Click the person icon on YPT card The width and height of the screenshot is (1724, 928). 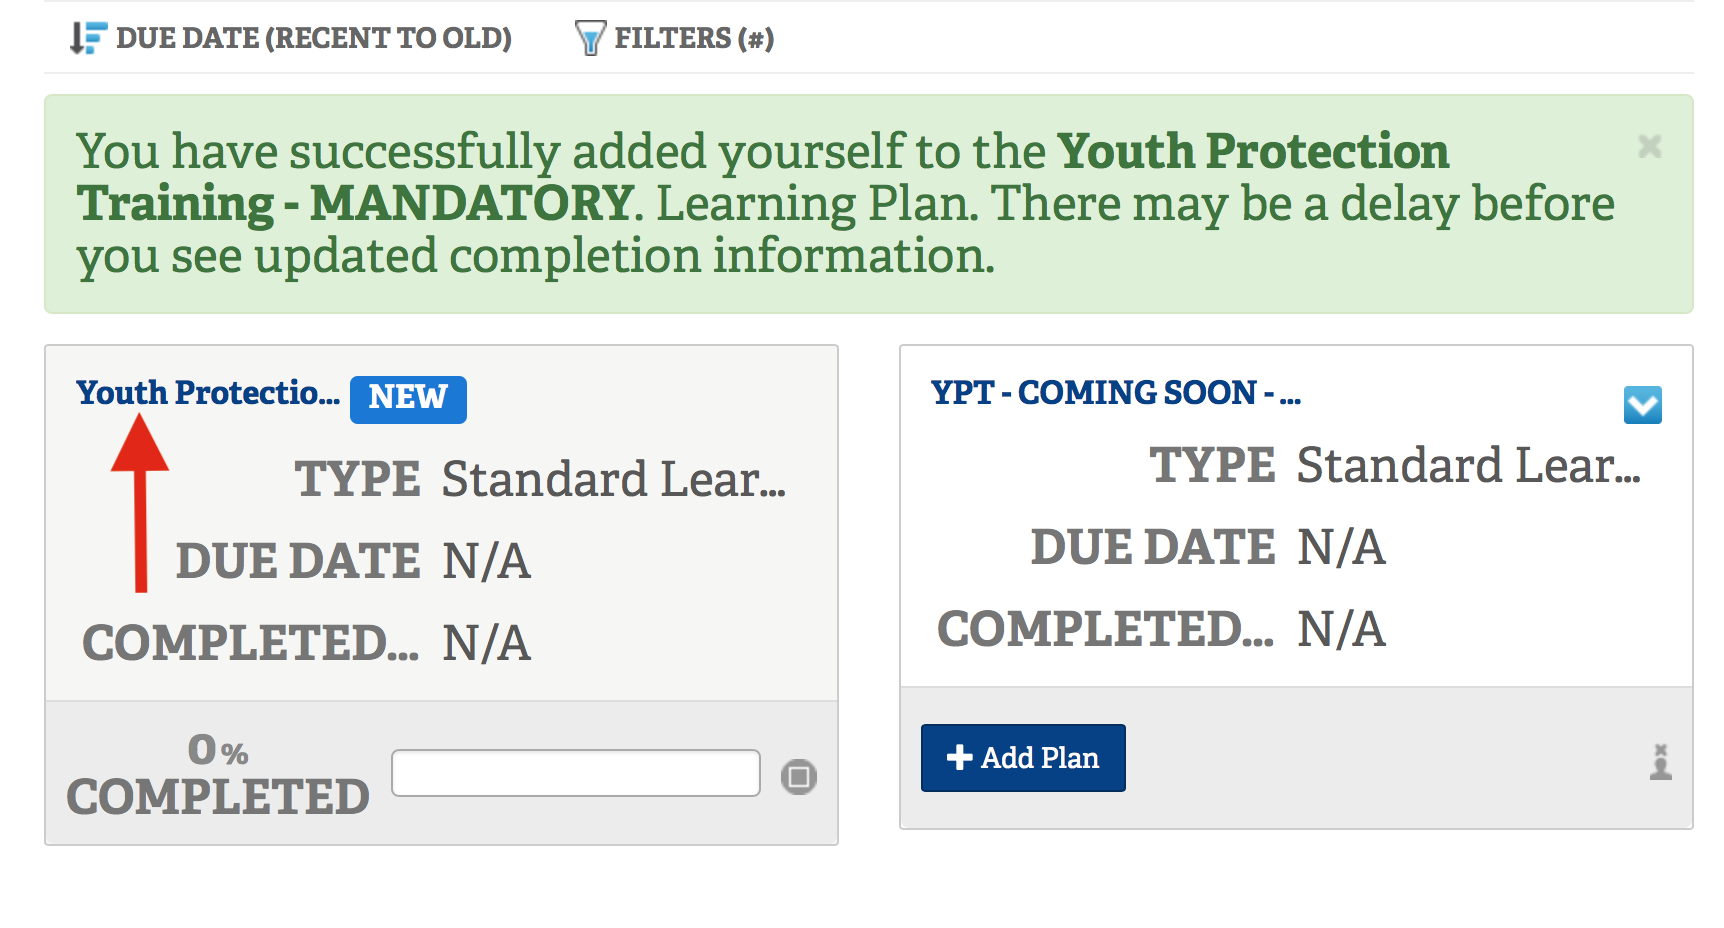point(1660,762)
